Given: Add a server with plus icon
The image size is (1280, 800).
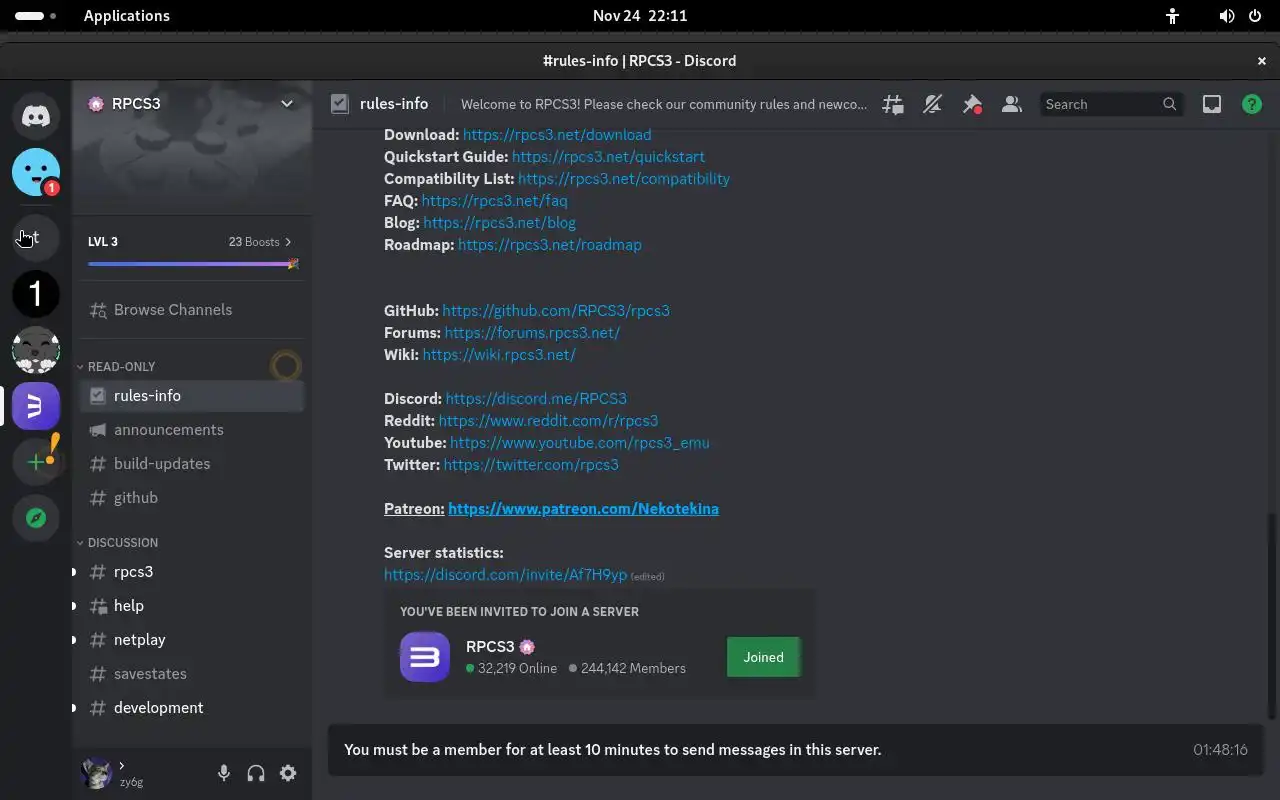Looking at the screenshot, I should pos(36,462).
